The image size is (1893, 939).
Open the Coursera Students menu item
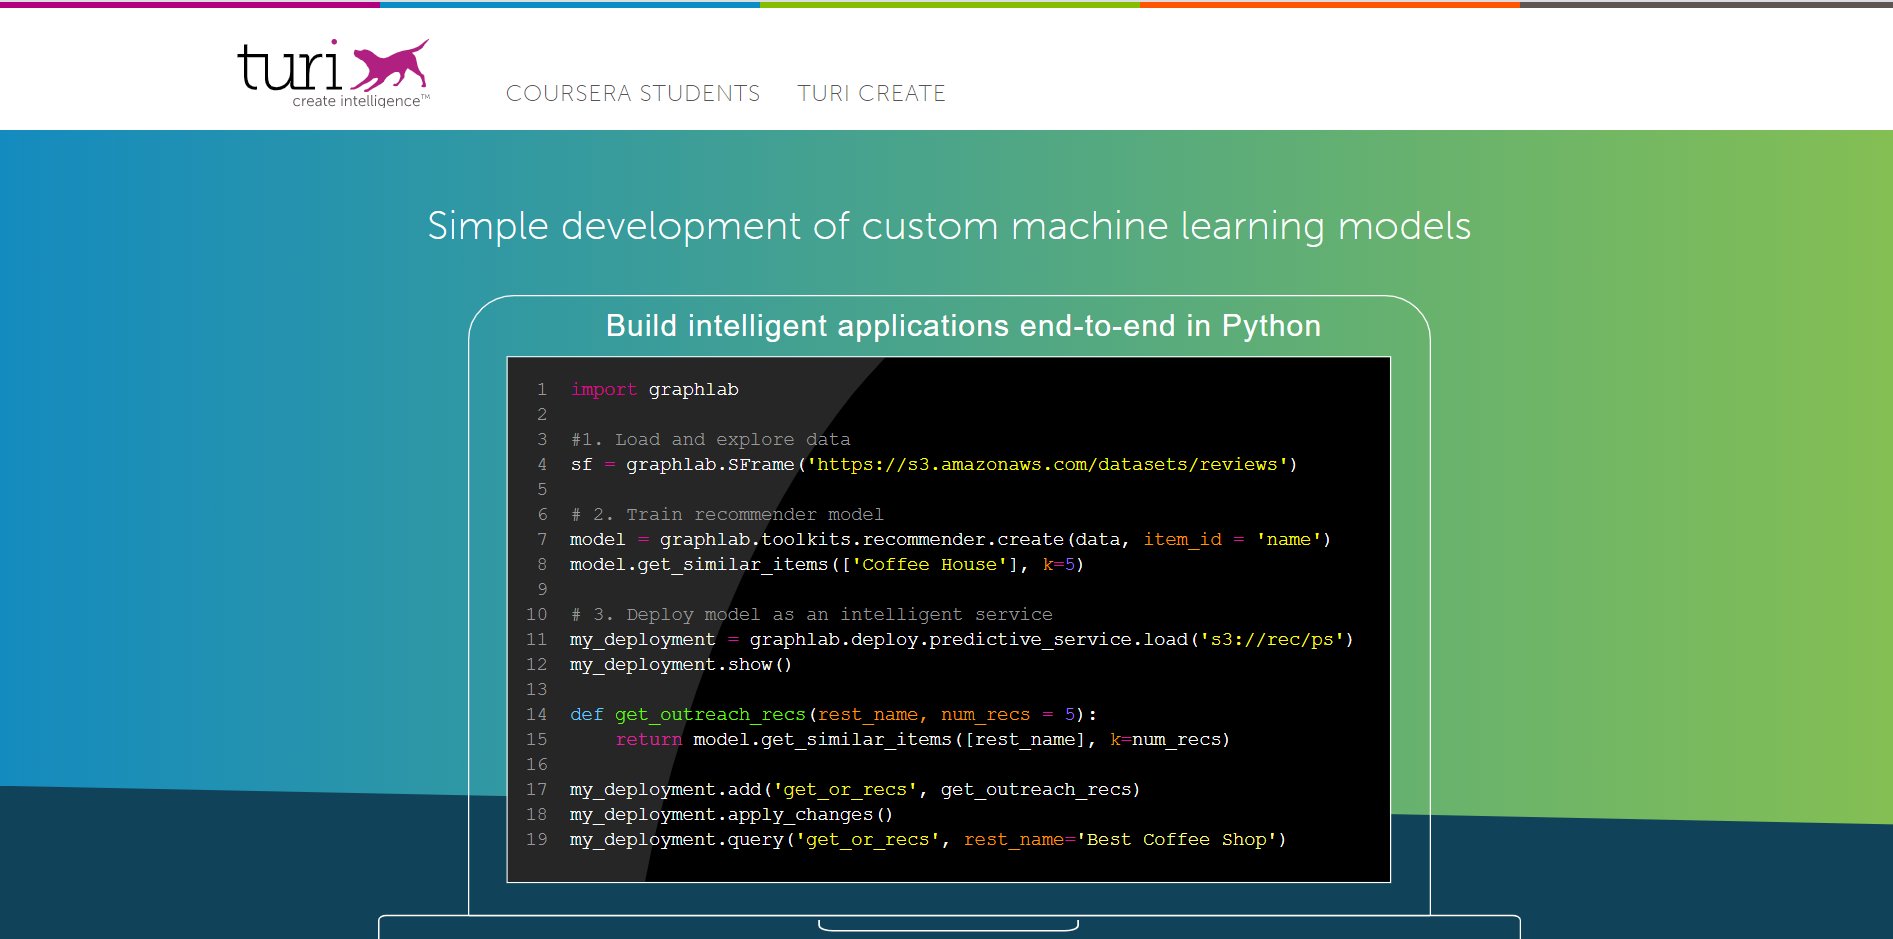tap(633, 93)
